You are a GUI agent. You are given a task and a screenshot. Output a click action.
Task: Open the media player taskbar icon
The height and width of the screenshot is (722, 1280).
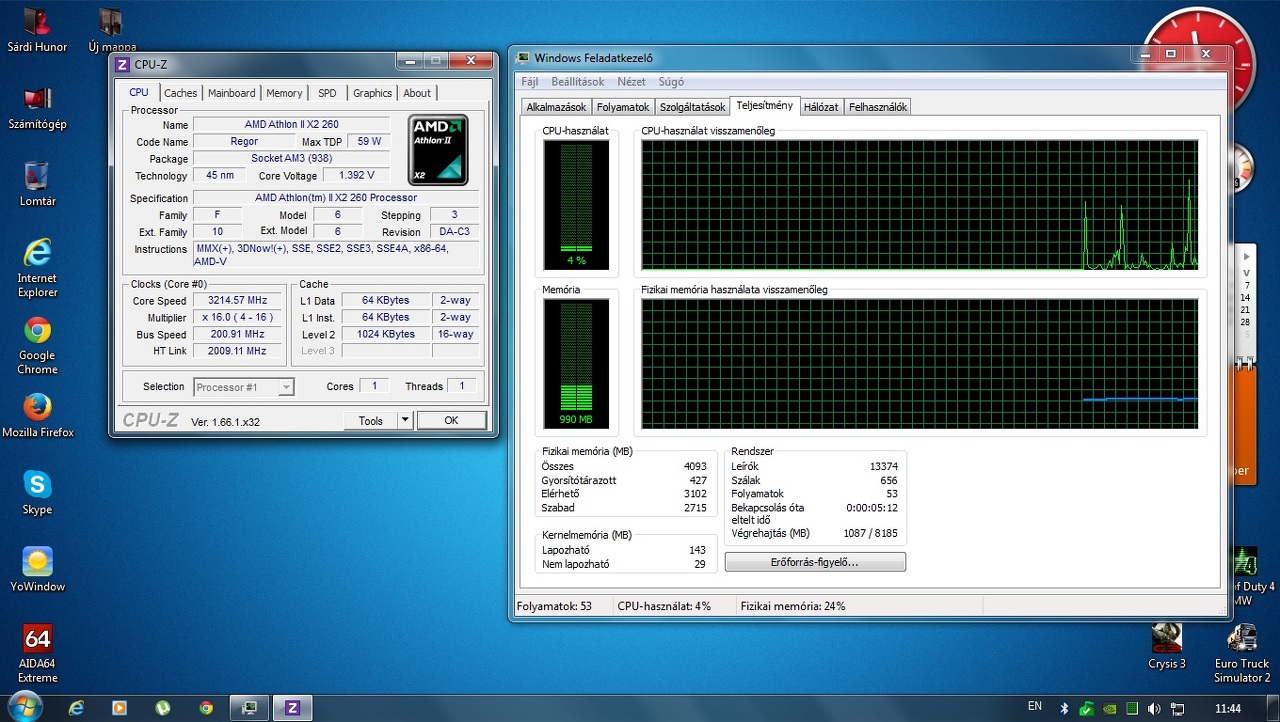(119, 708)
